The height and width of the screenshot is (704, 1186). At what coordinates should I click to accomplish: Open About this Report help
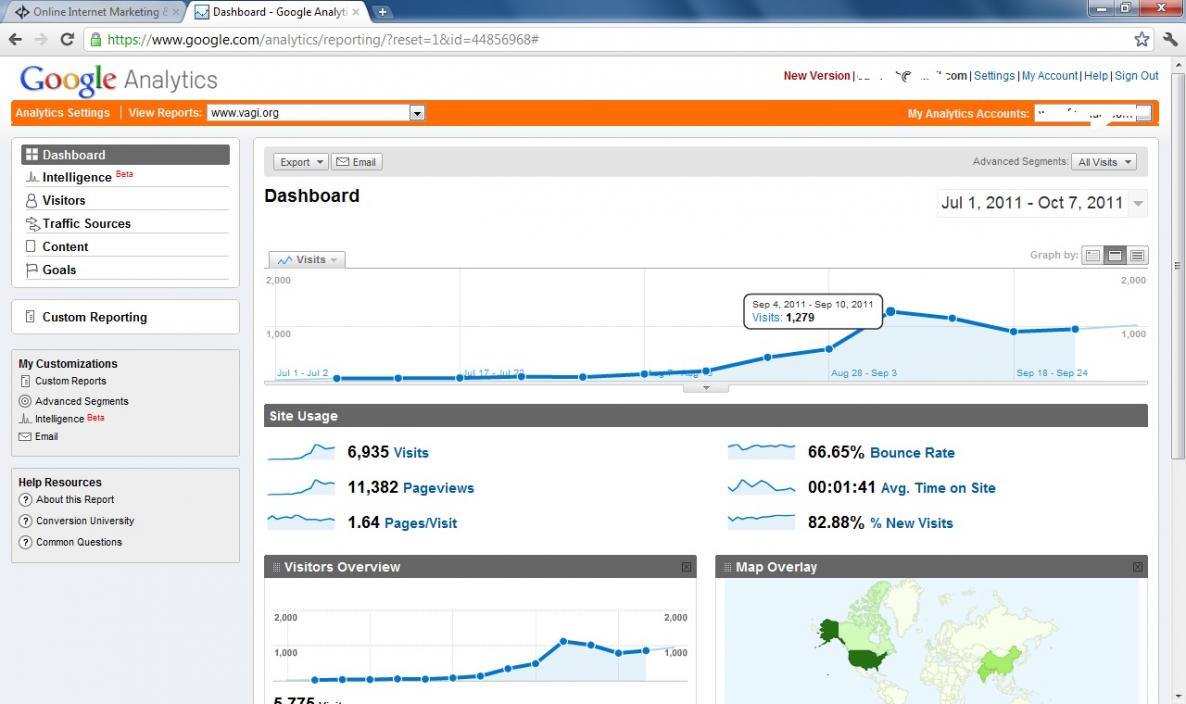pyautogui.click(x=75, y=500)
